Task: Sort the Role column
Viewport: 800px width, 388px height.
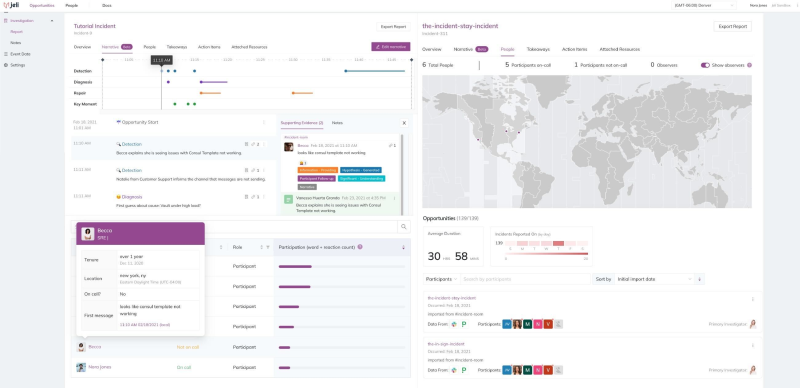Action: click(262, 247)
